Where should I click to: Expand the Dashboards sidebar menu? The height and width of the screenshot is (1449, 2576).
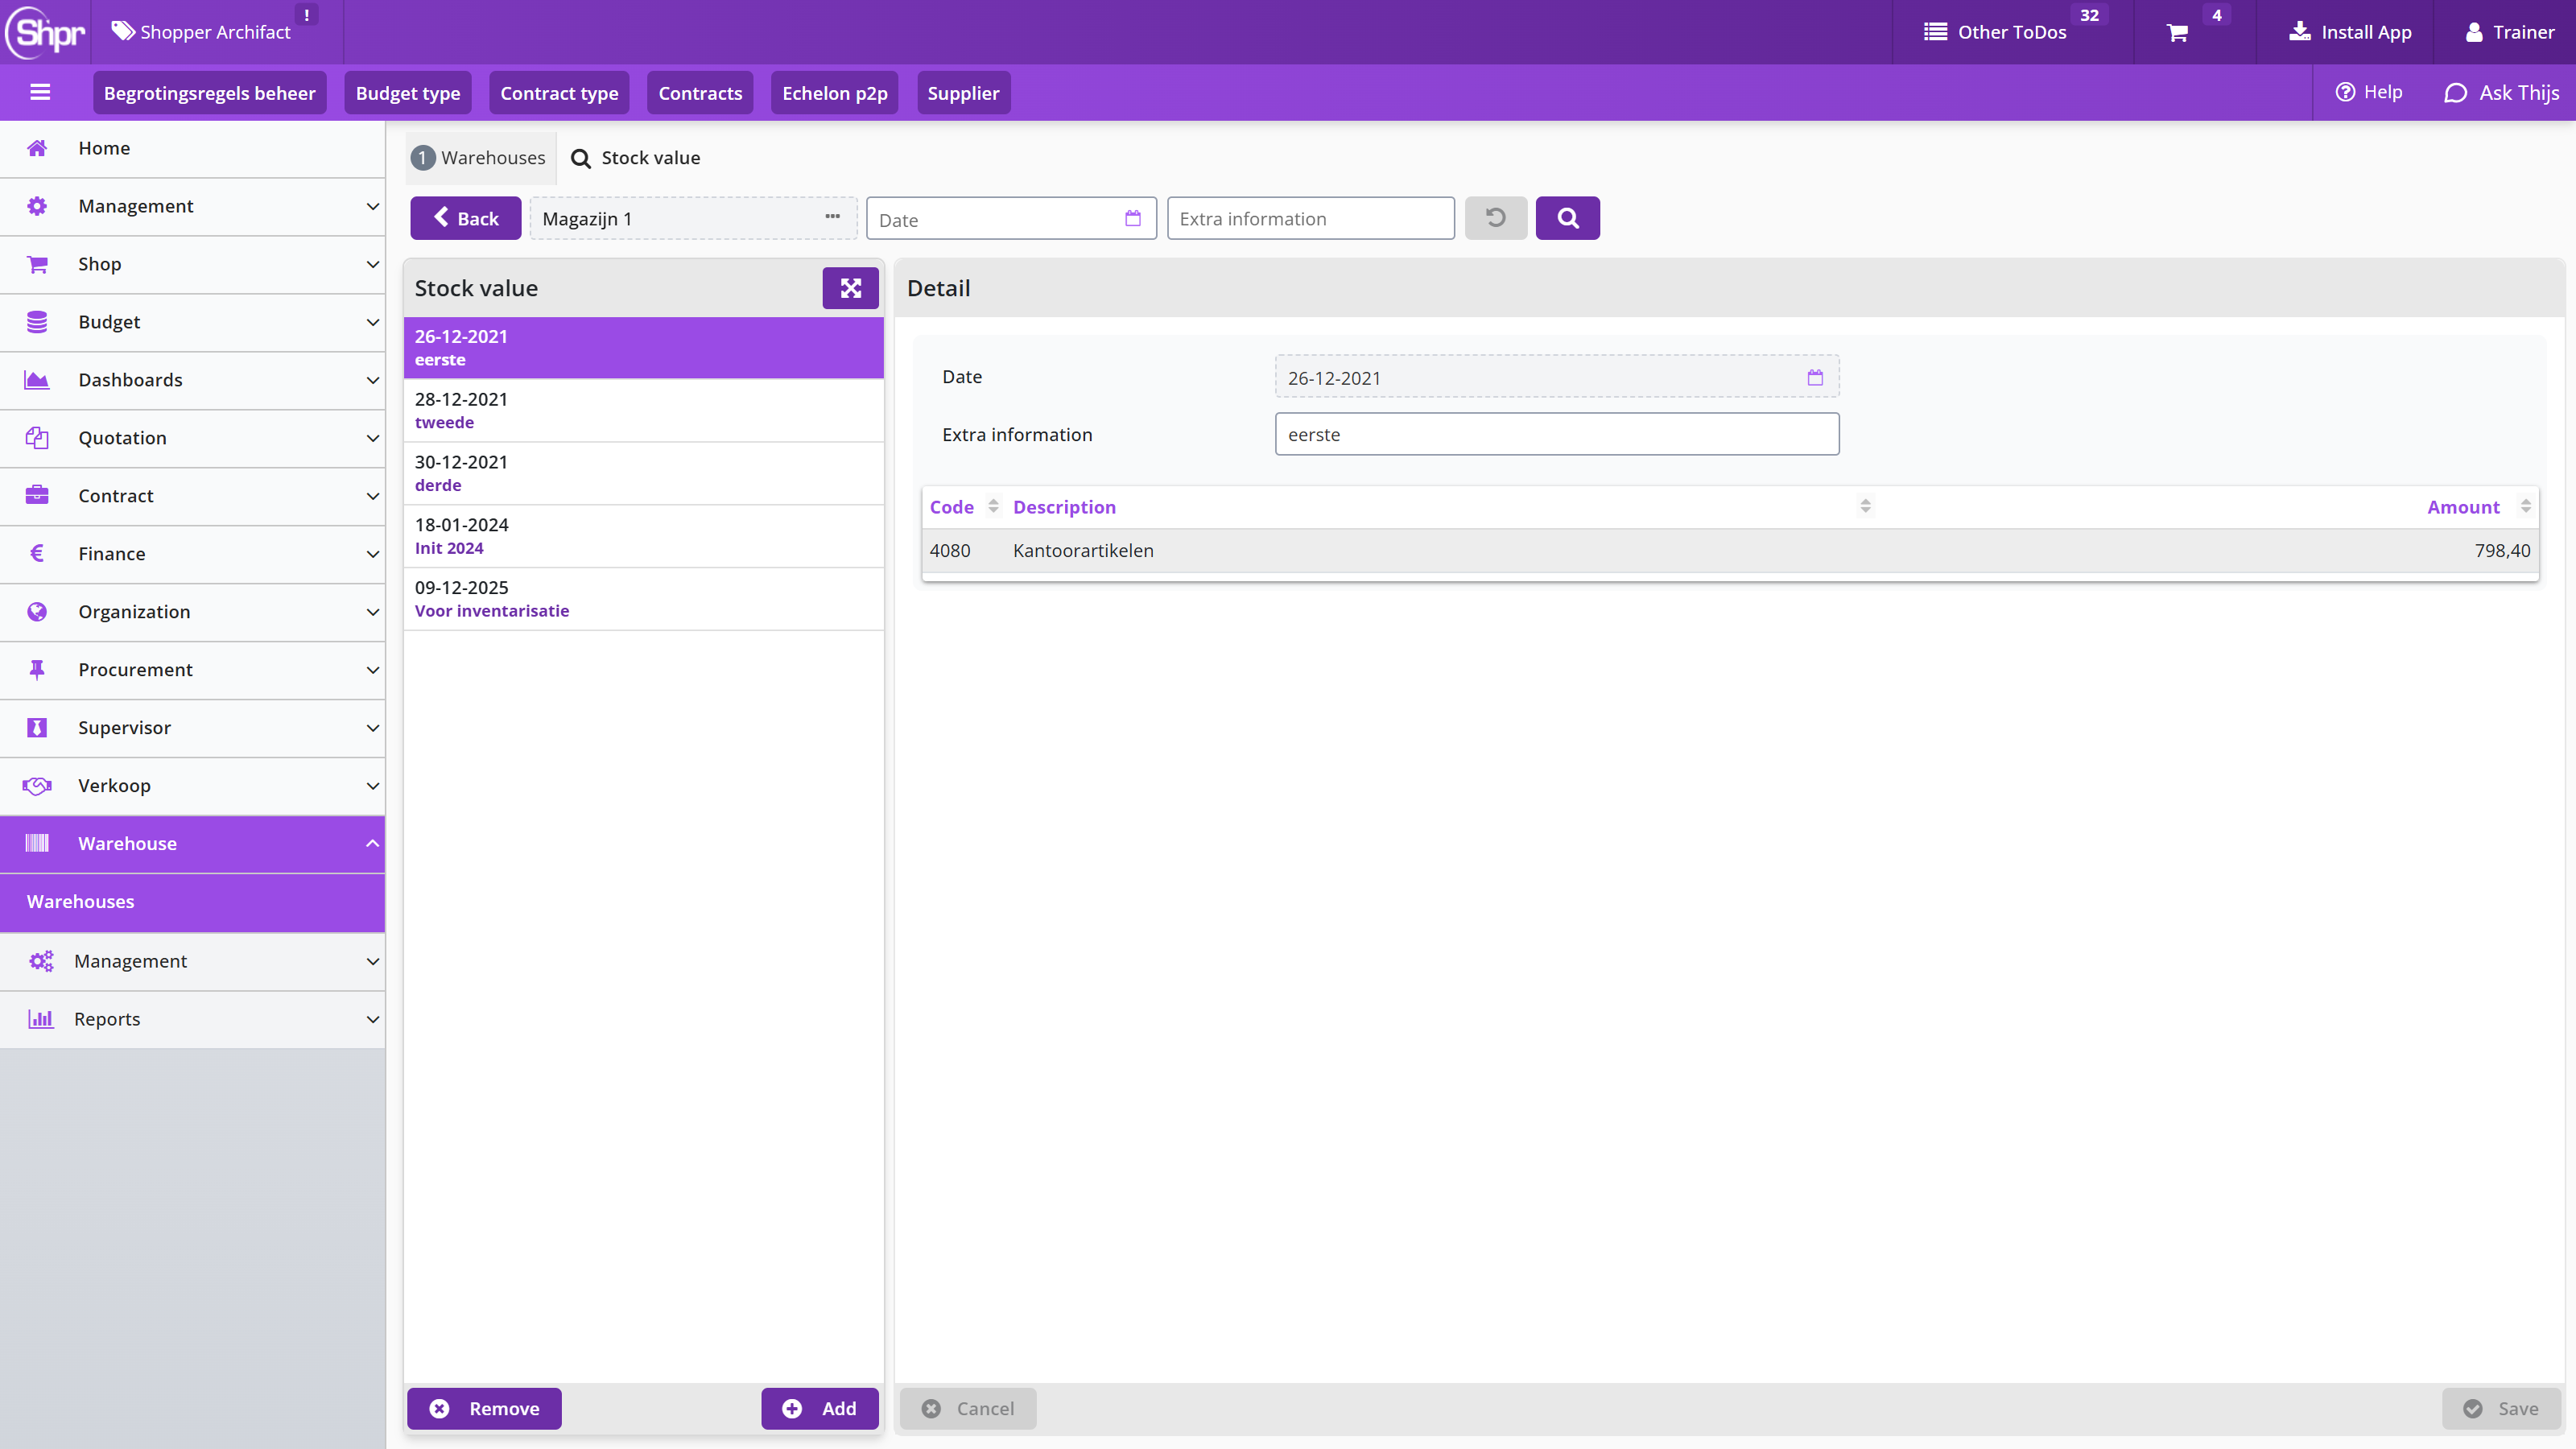pos(192,380)
